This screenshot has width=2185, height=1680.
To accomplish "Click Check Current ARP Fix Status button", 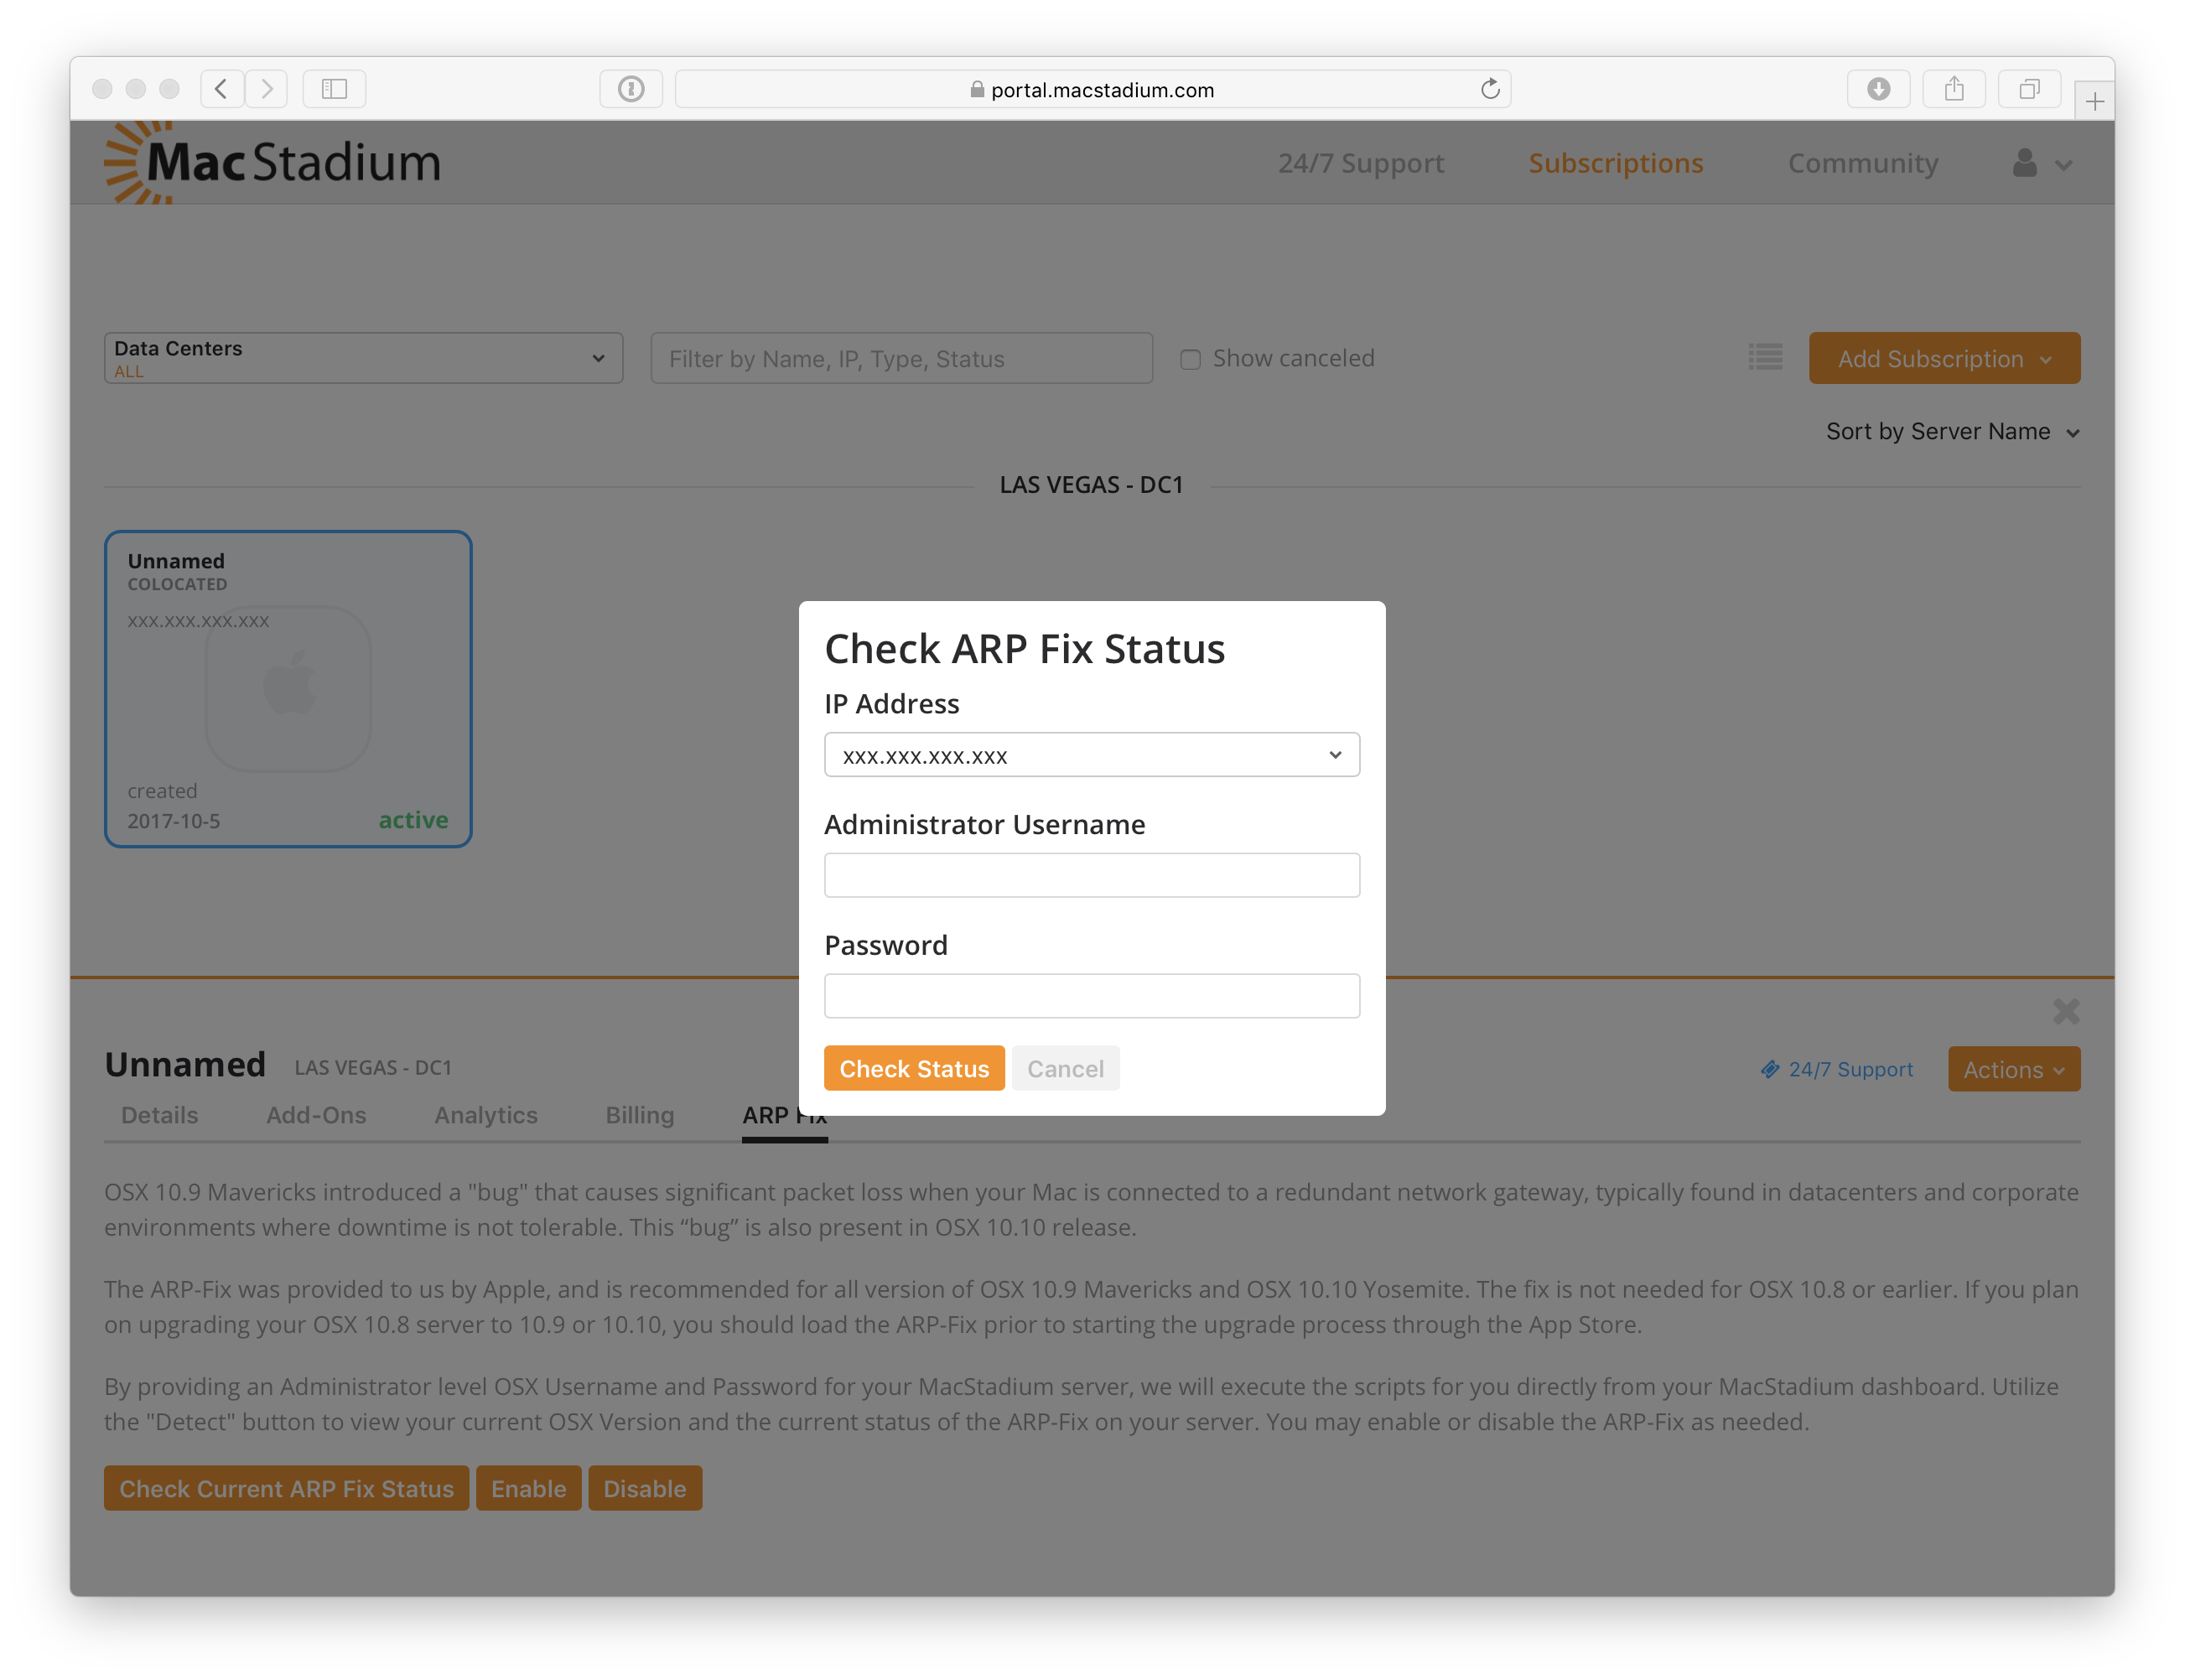I will (286, 1488).
